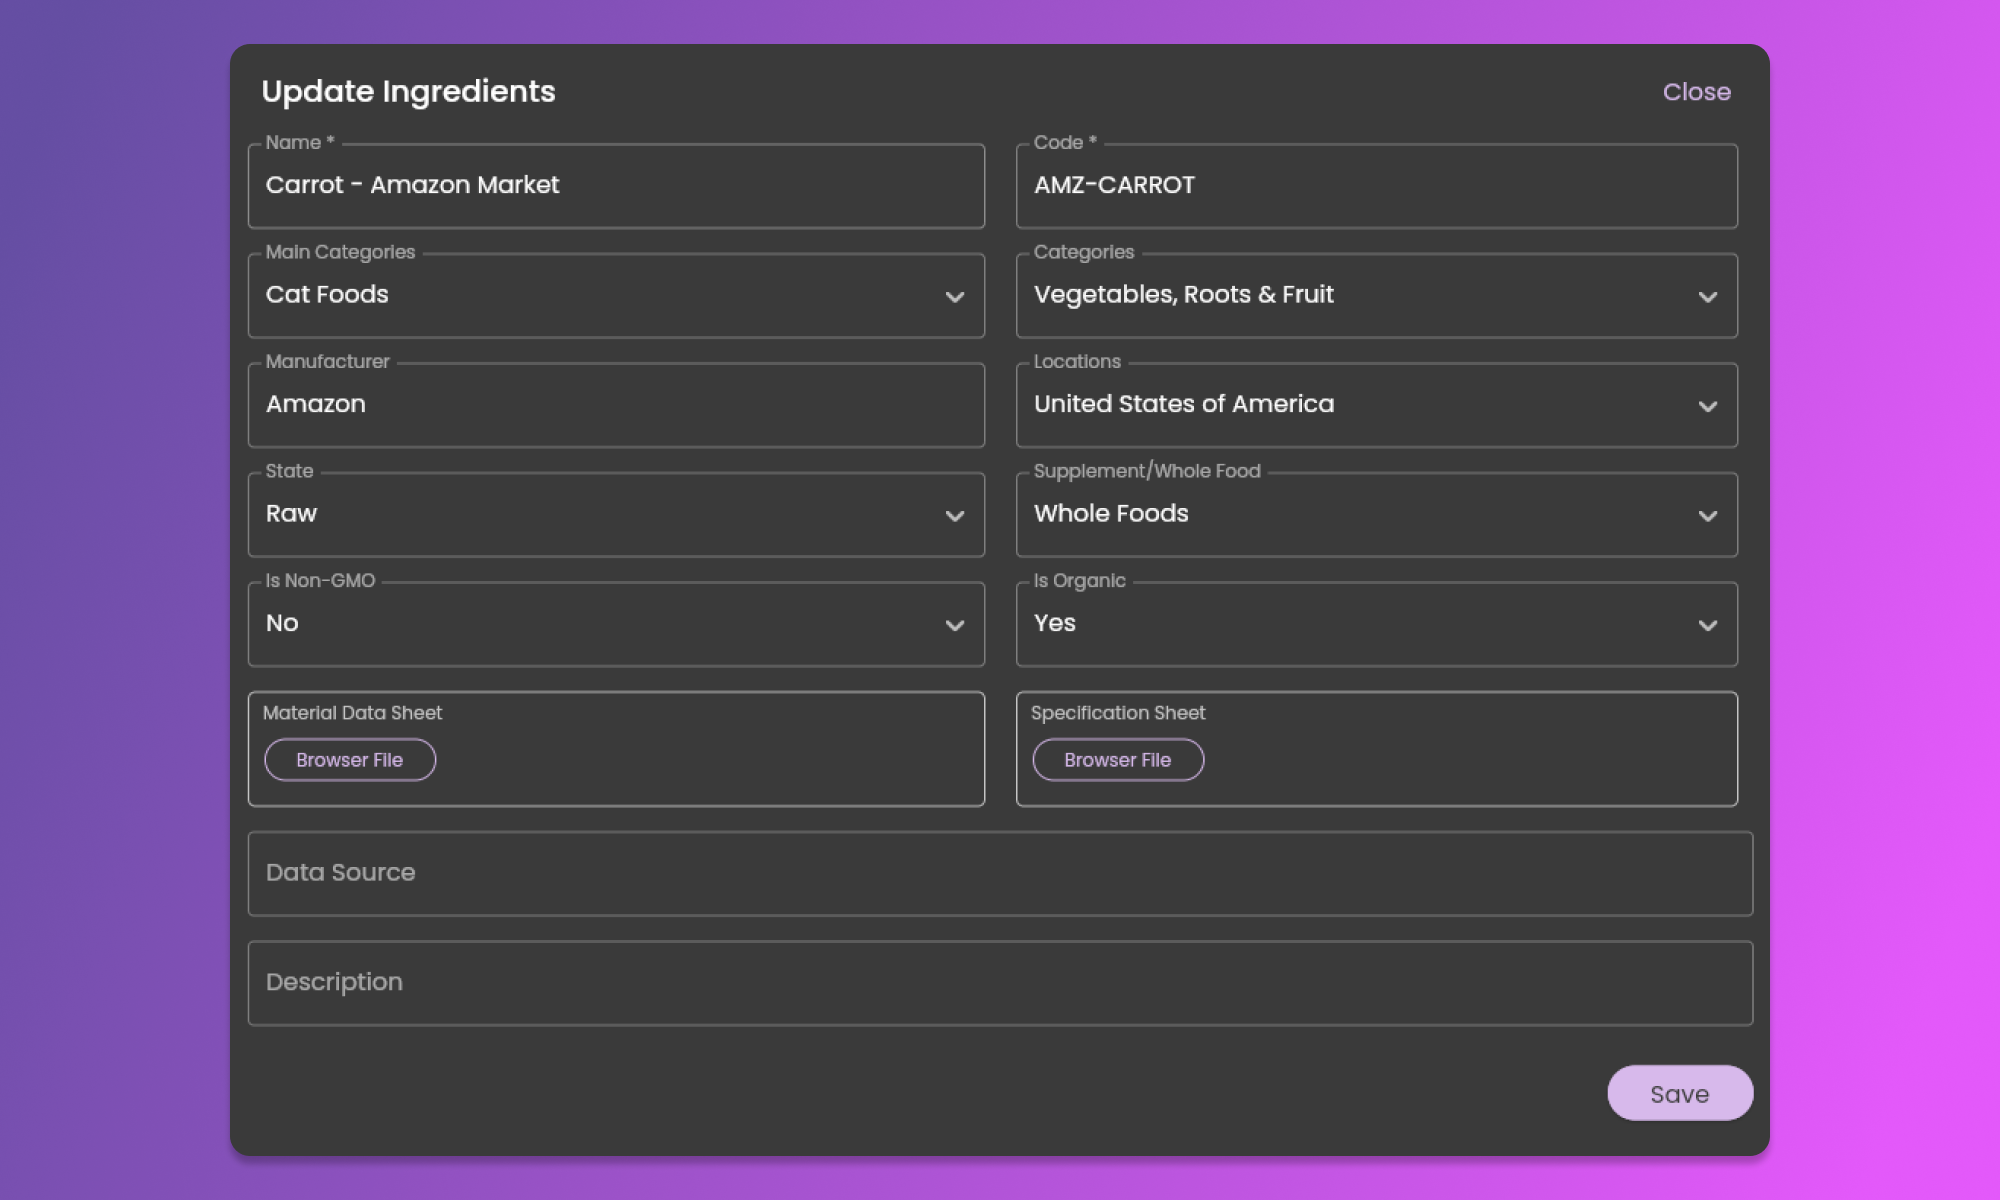
Task: Click the Is Non-GMO chevron icon
Action: 954,625
